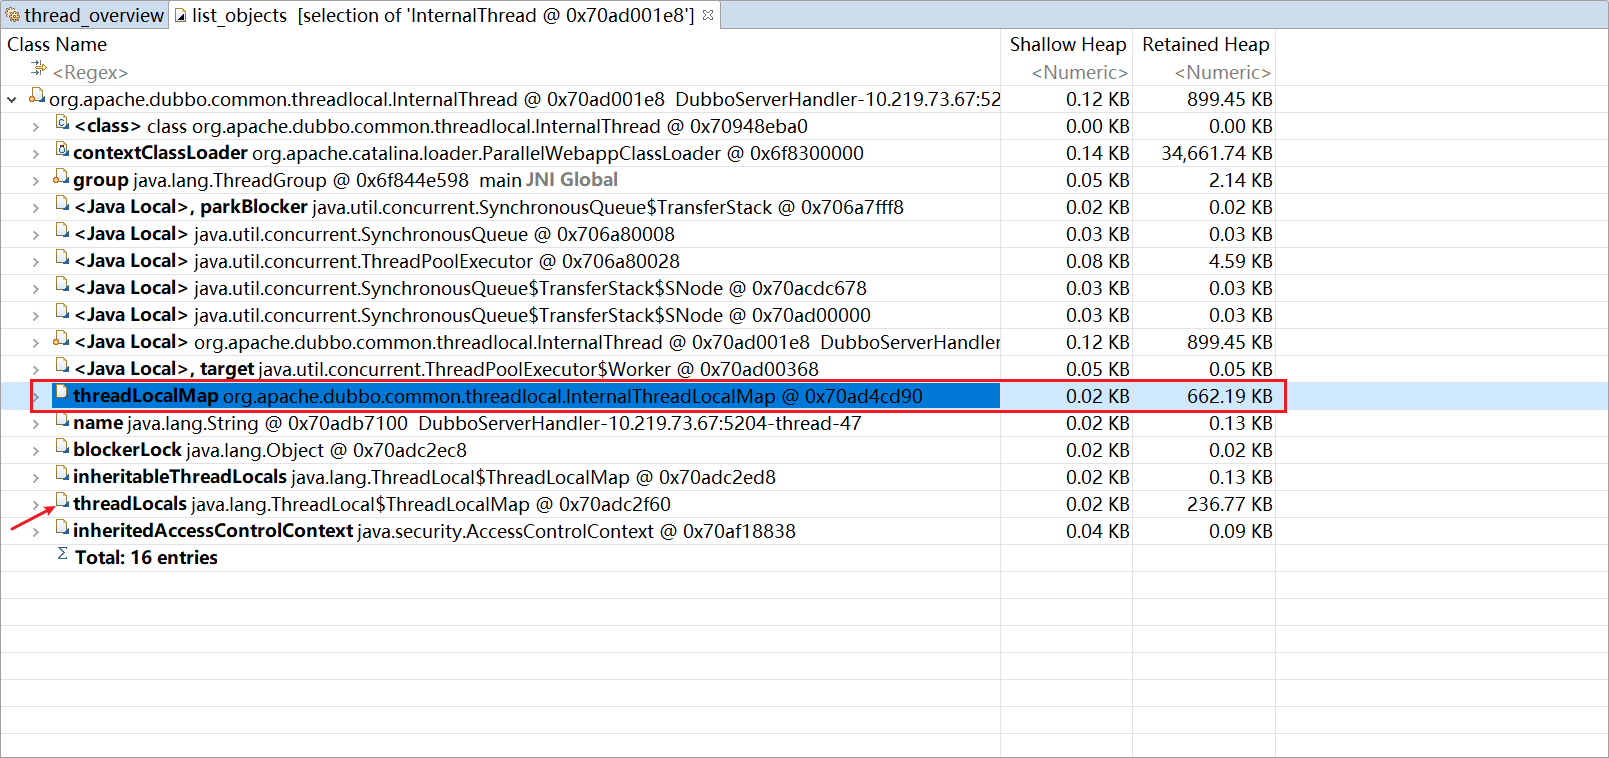Click the 34,661.74 KB retained heap value
Viewport: 1609px width, 758px height.
pos(1217,153)
